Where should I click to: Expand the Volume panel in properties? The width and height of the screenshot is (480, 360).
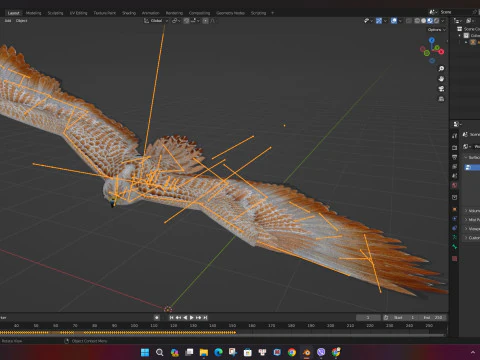[472, 211]
